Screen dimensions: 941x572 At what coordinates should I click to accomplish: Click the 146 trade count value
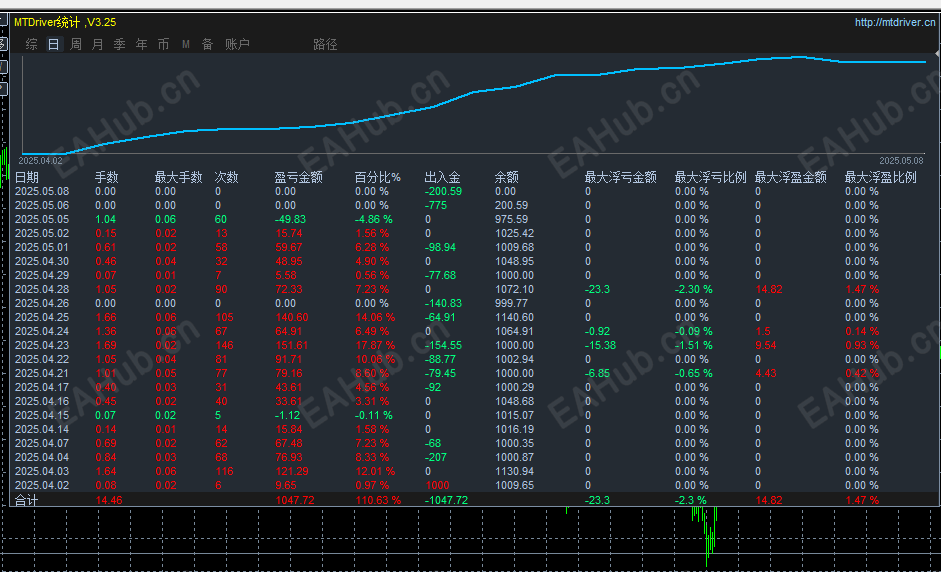(x=224, y=345)
